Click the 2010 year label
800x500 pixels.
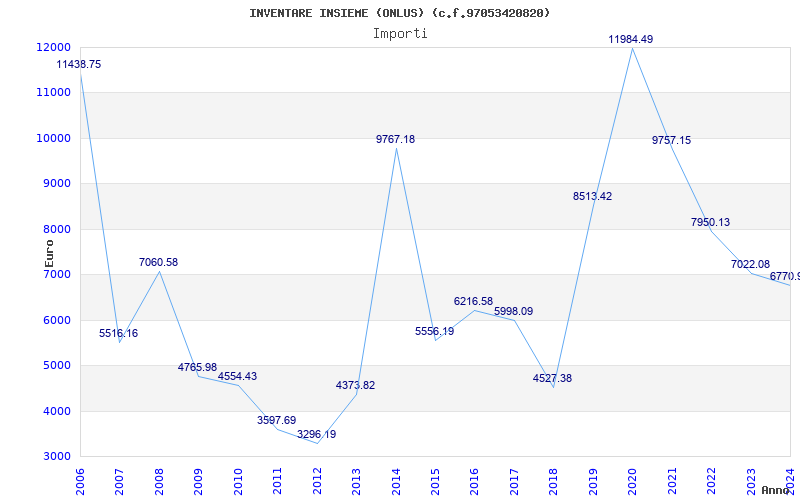point(238,481)
